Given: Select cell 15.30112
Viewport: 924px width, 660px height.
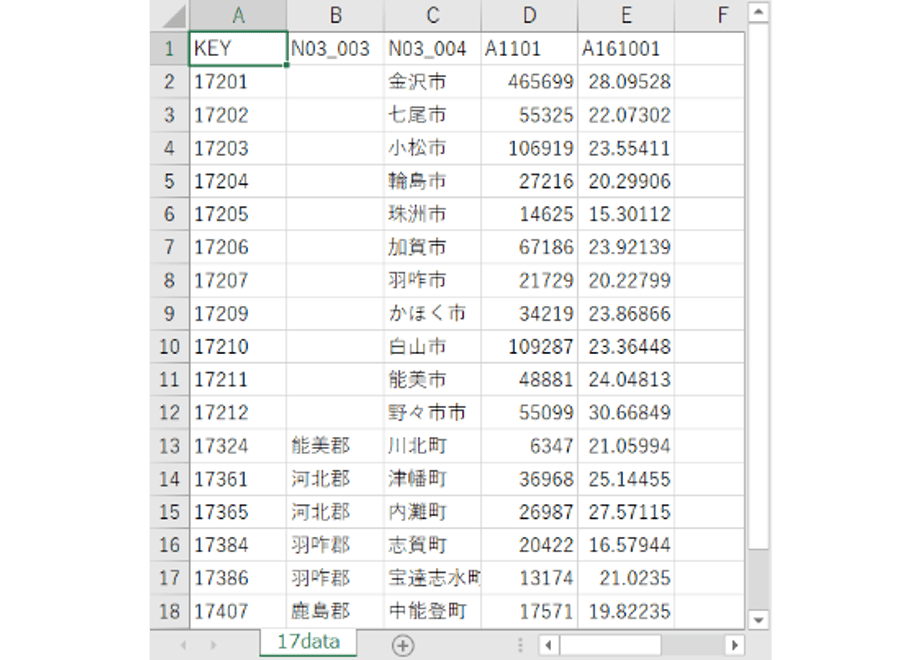Looking at the screenshot, I should pos(626,214).
